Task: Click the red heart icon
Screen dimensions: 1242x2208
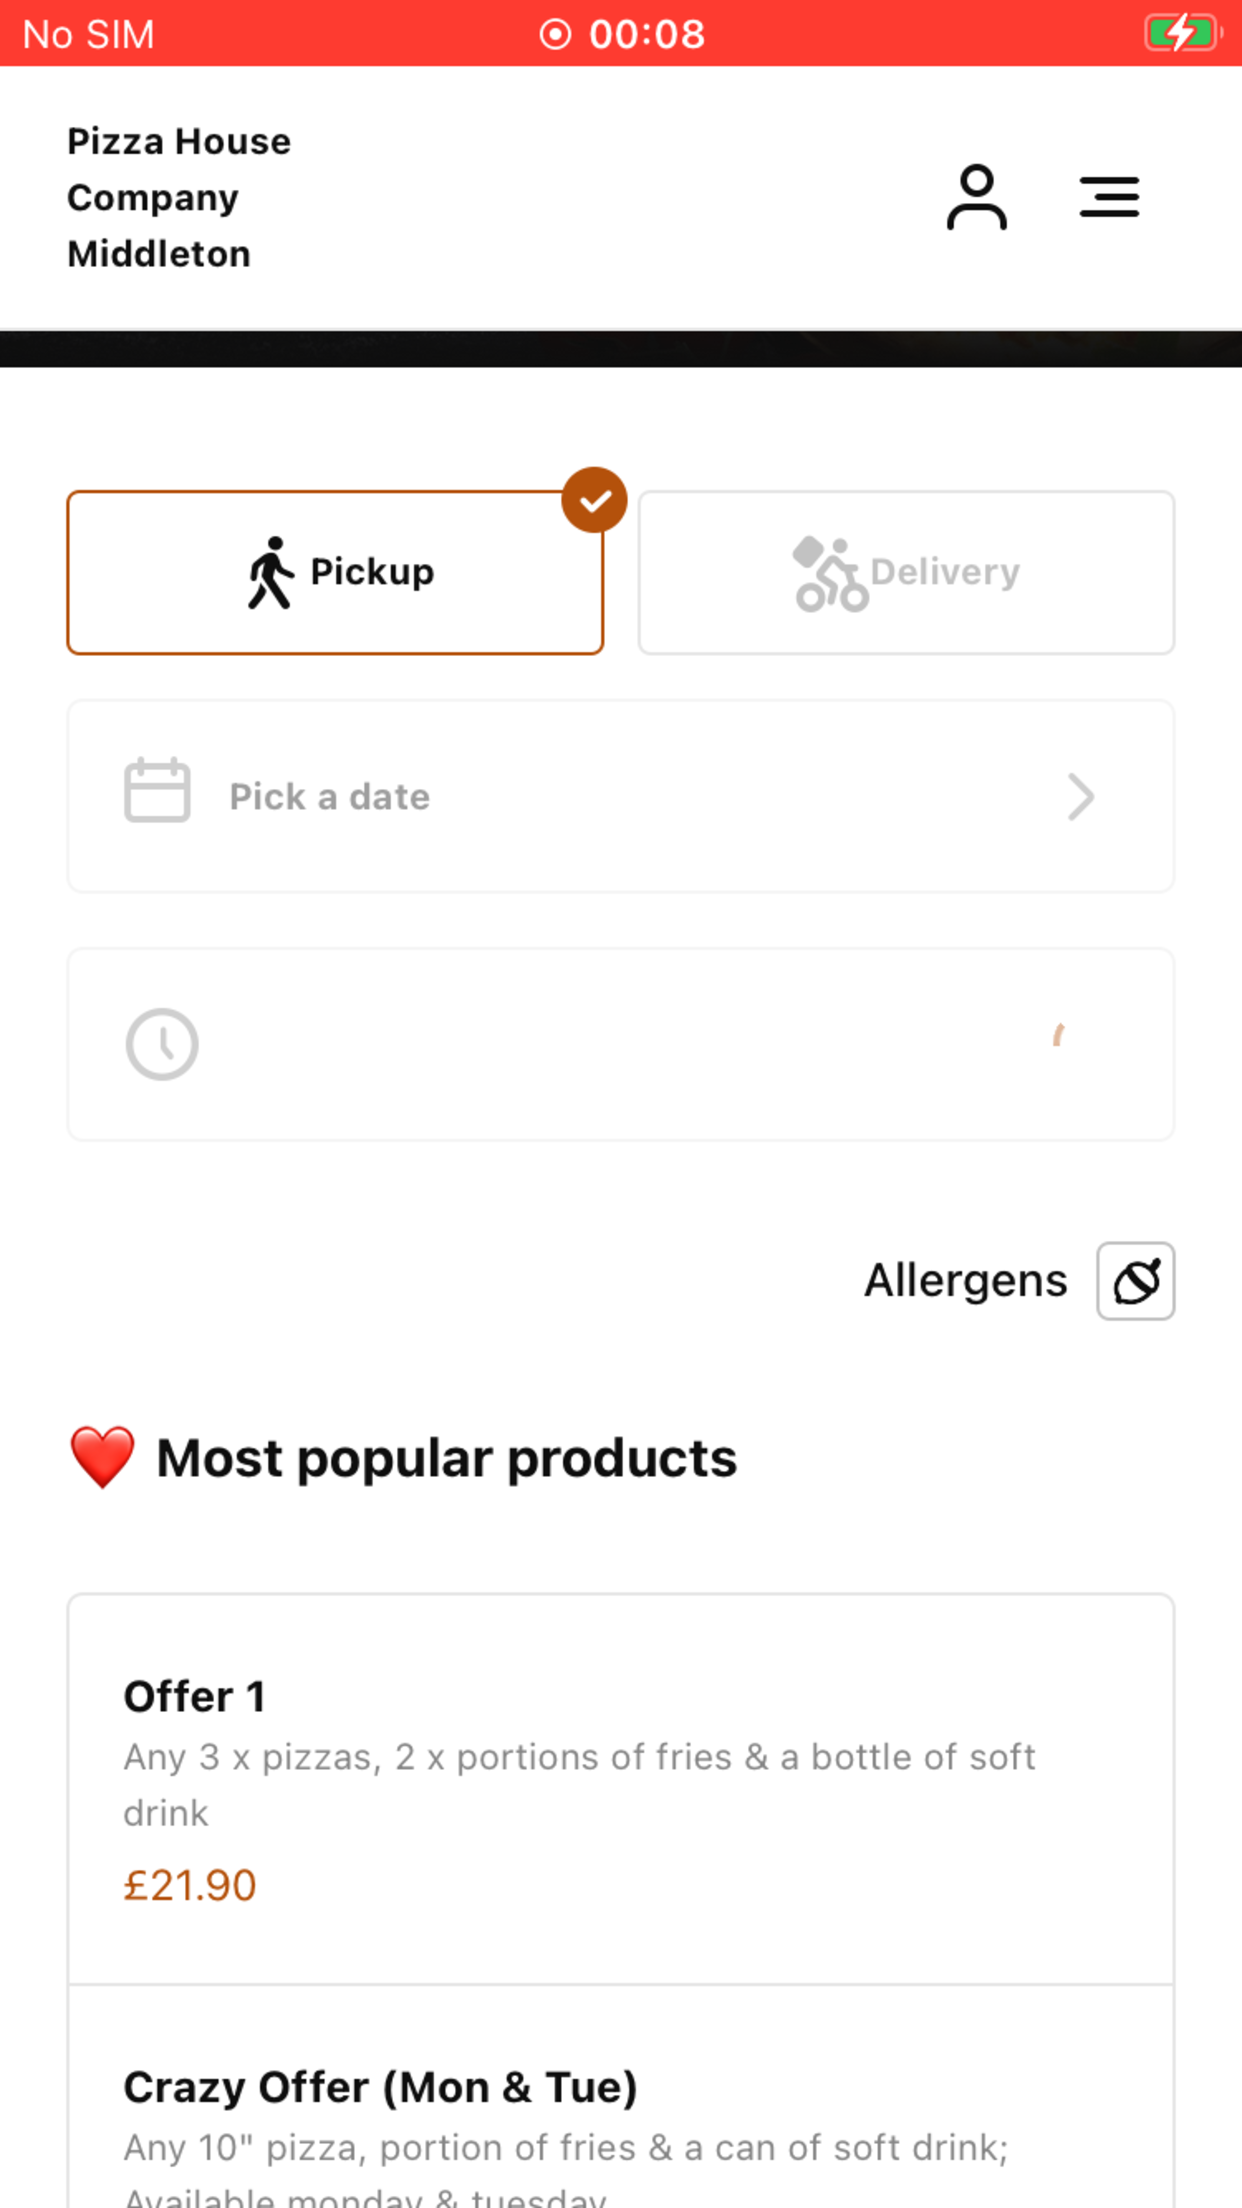Action: (x=102, y=1458)
